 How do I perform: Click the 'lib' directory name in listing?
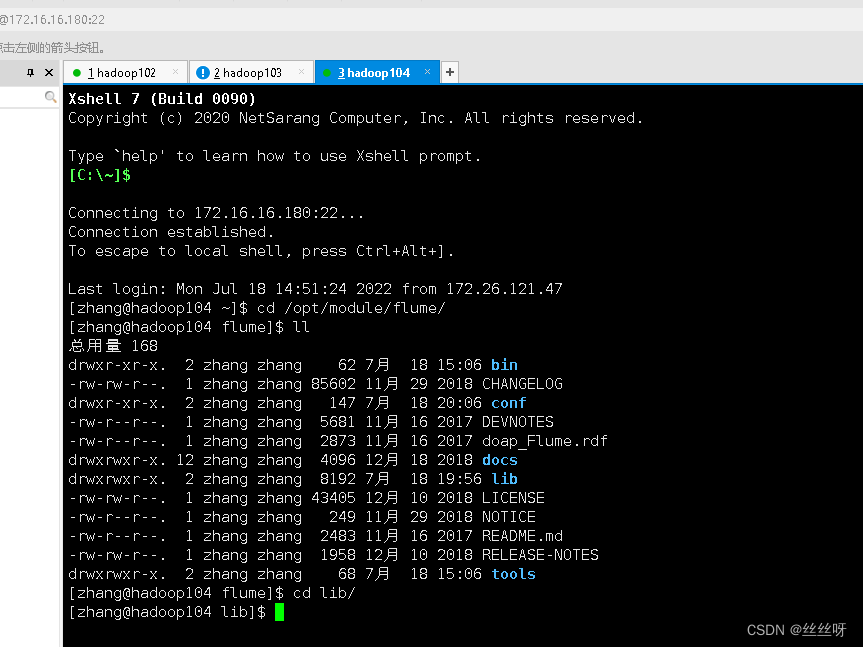(x=504, y=479)
